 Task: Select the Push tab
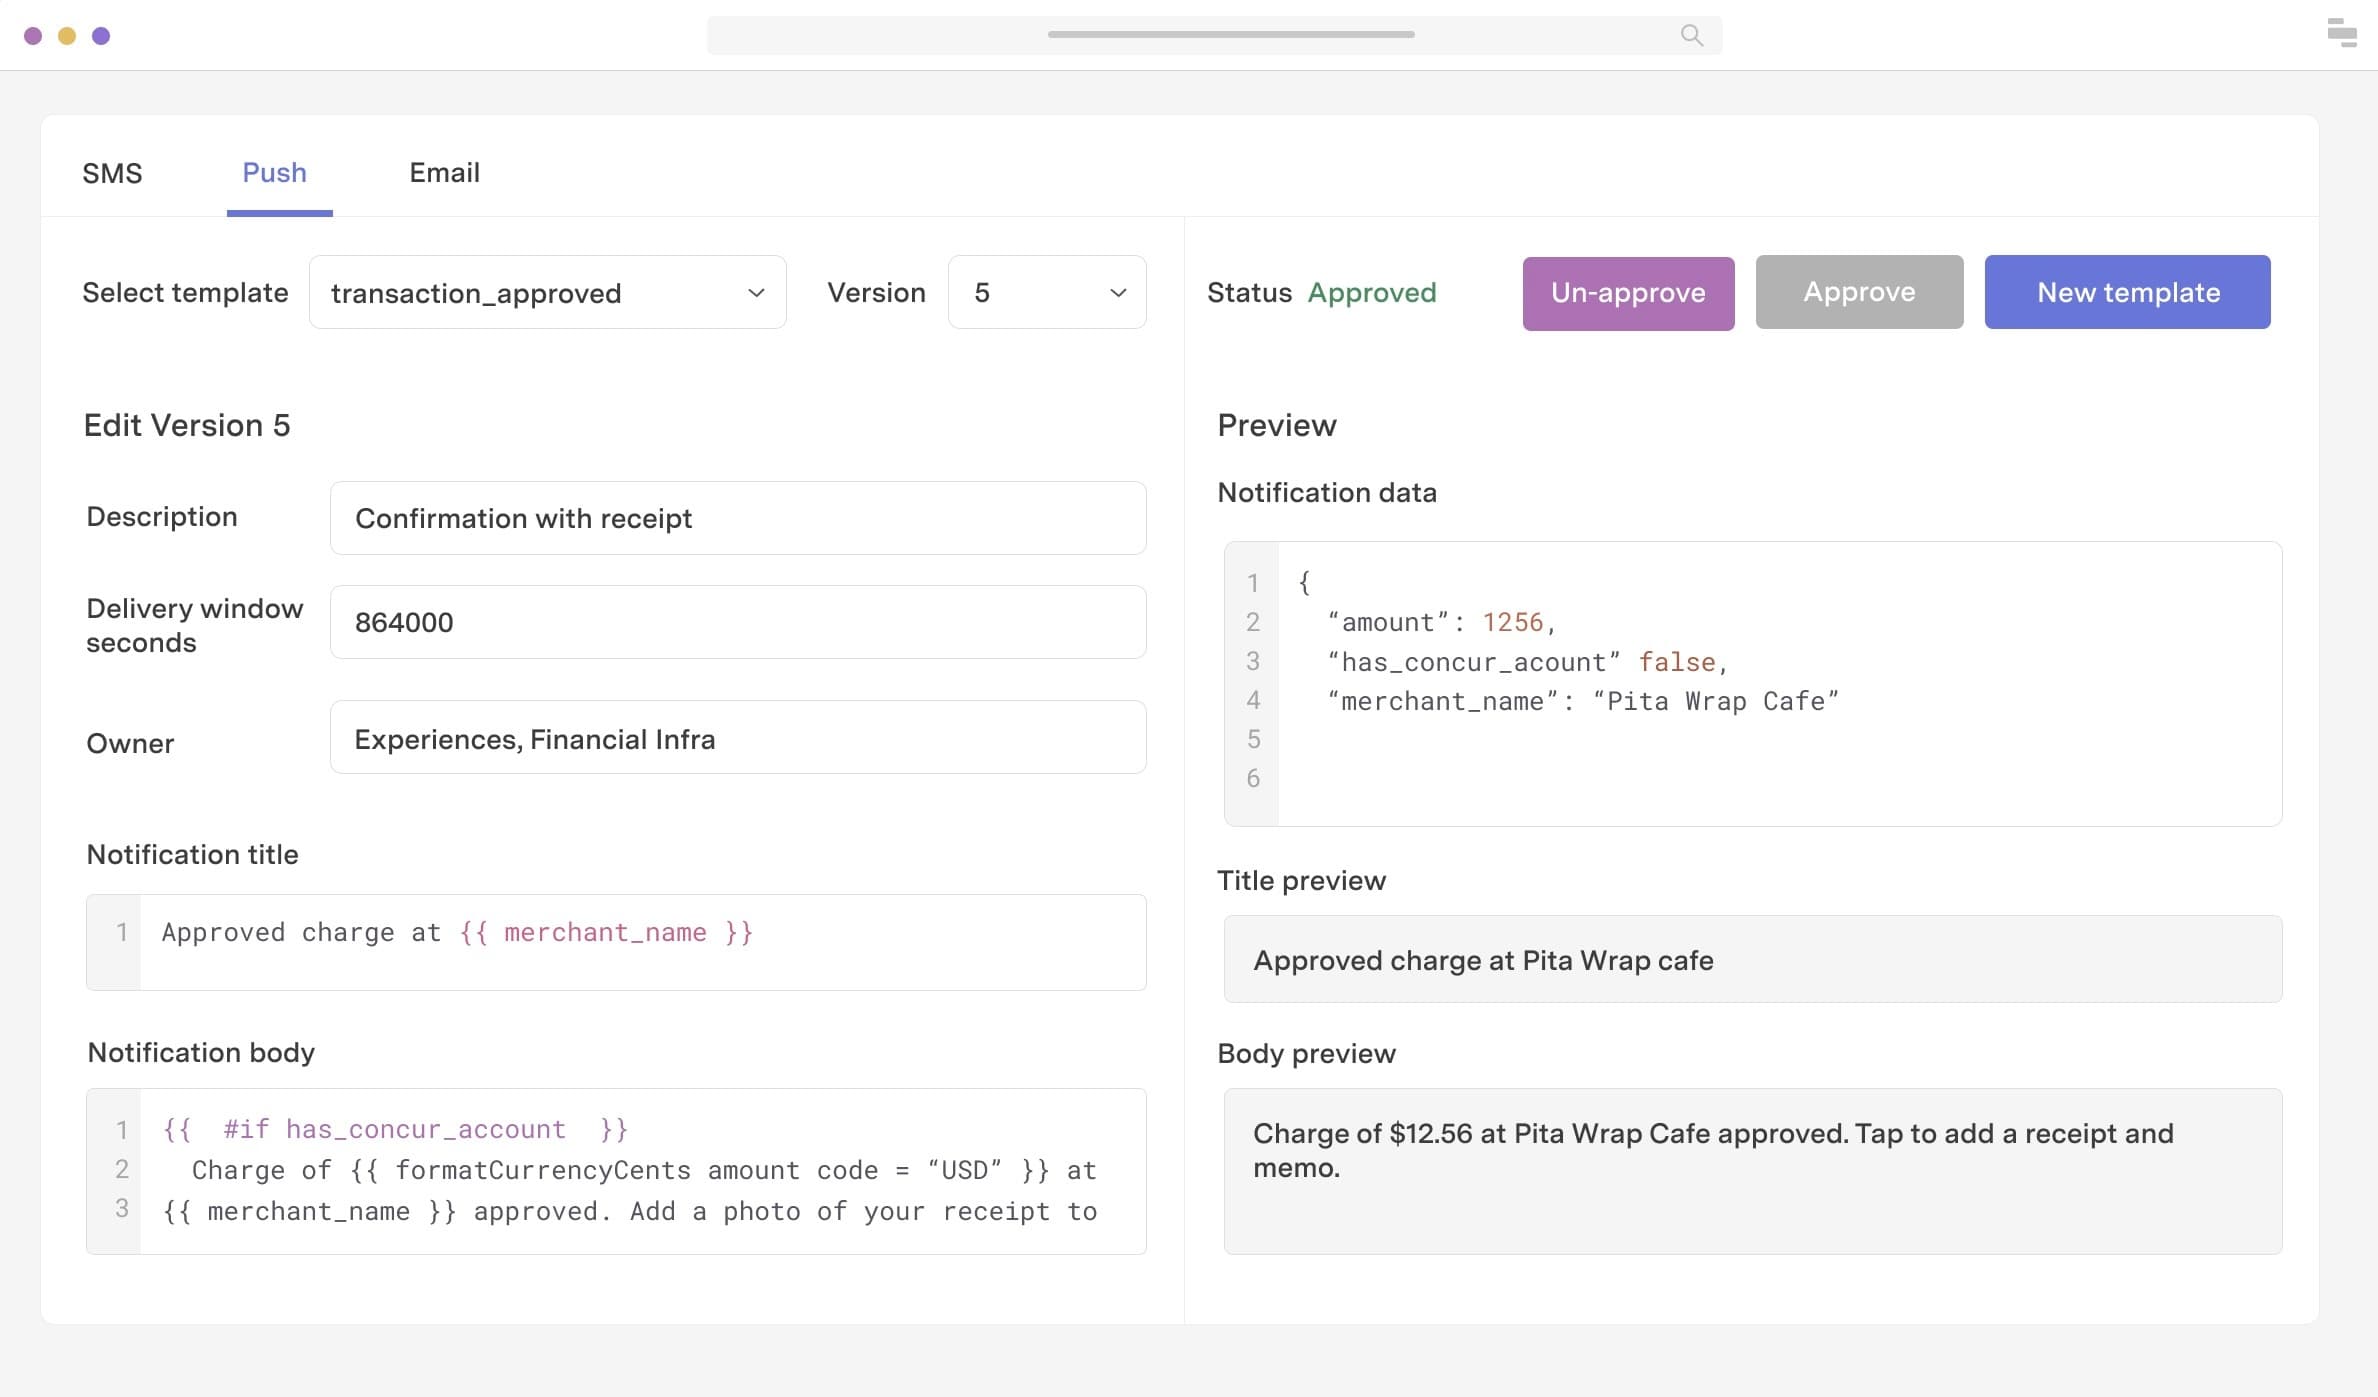pos(274,173)
